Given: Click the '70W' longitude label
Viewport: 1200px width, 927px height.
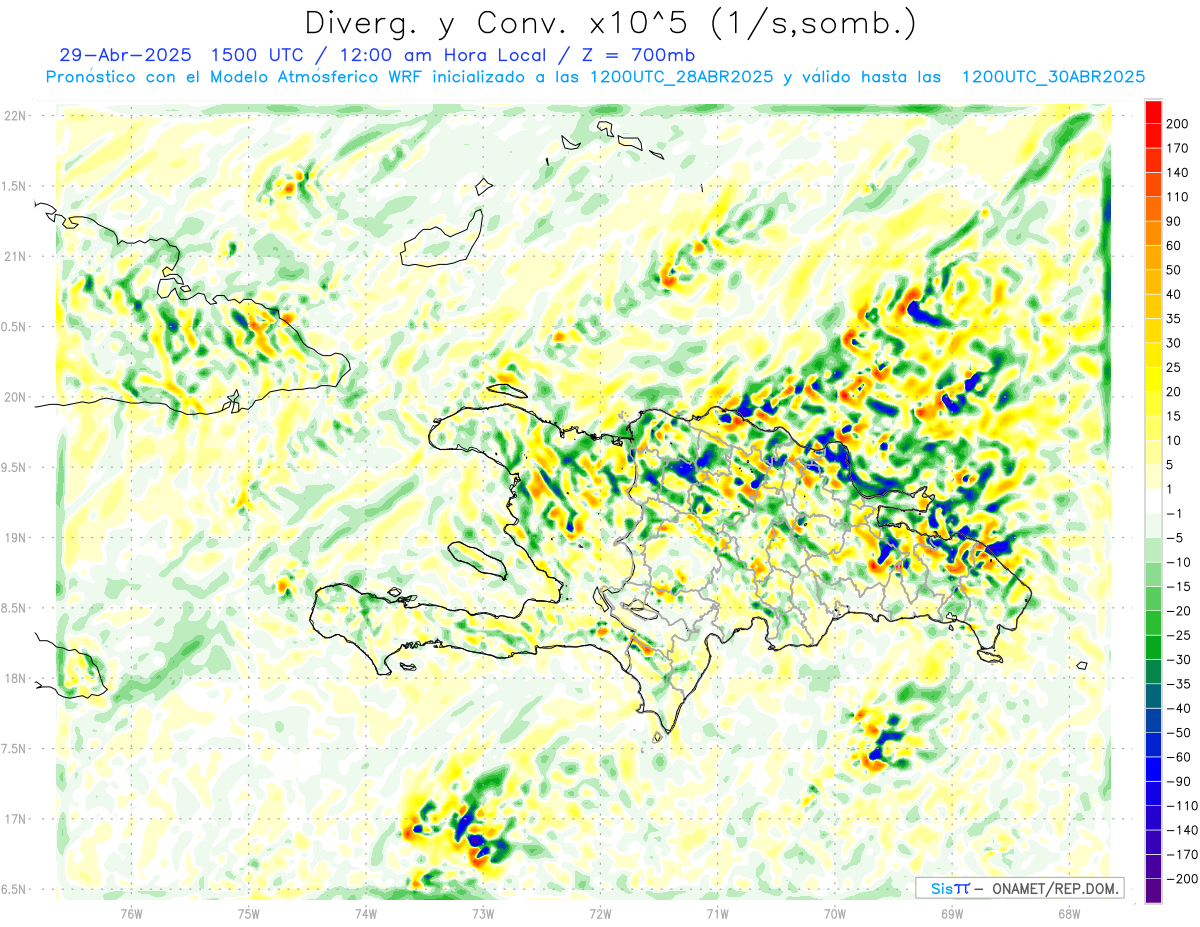Looking at the screenshot, I should point(835,912).
